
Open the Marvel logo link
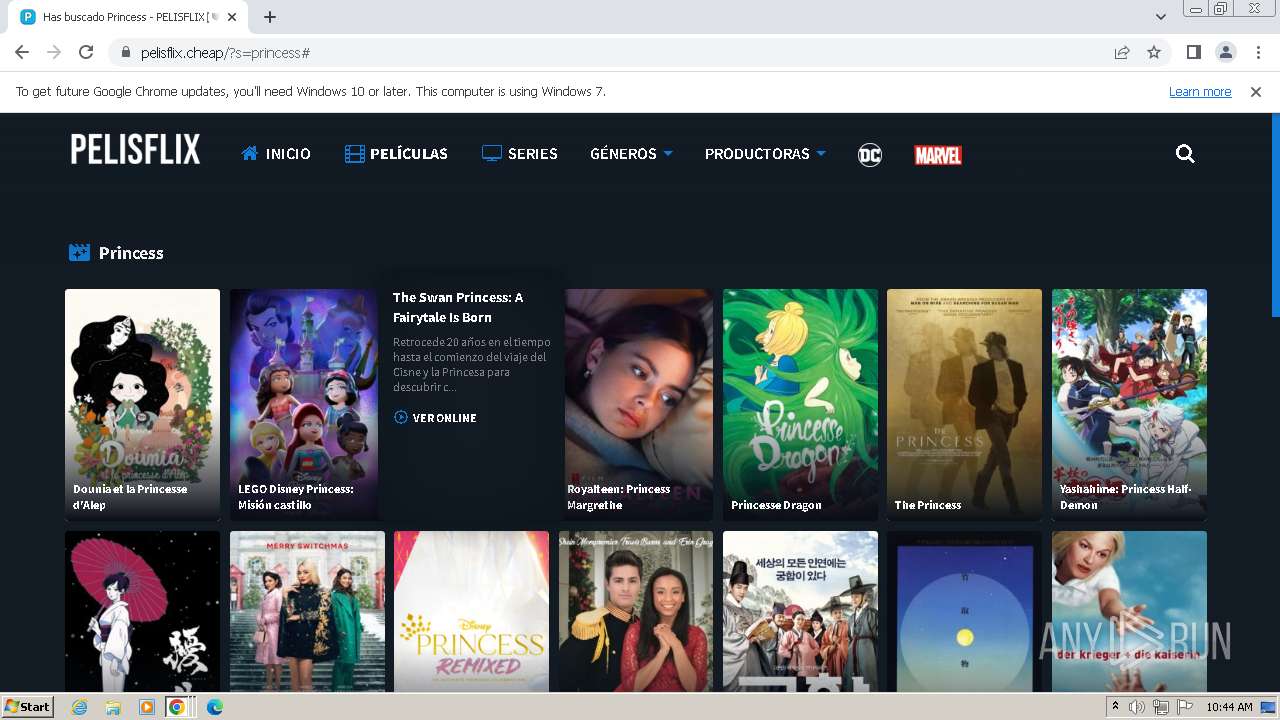tap(938, 155)
